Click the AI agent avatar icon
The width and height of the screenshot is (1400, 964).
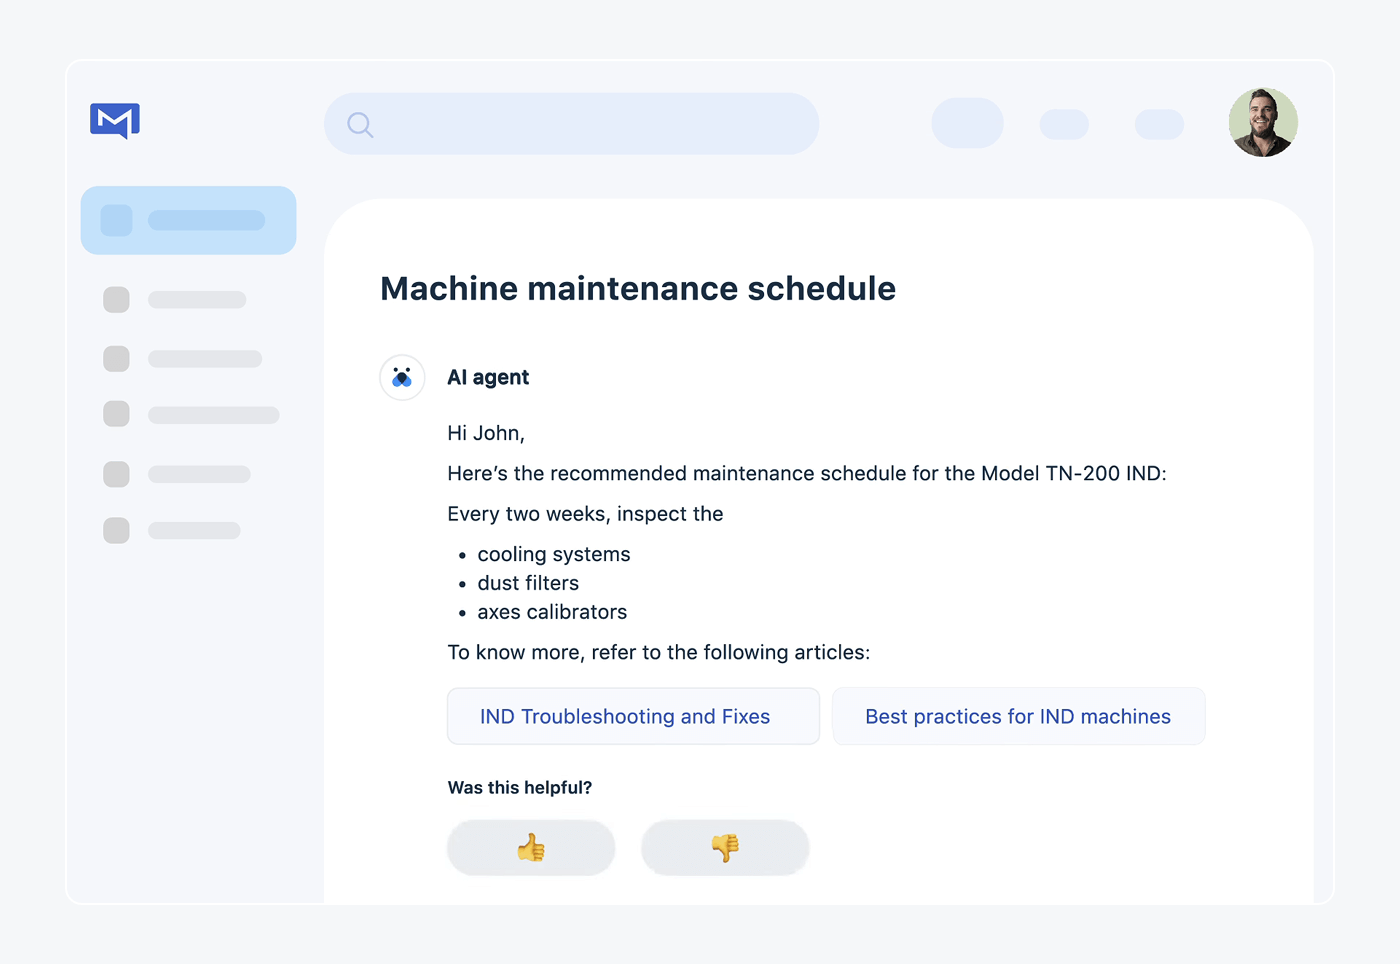[402, 378]
